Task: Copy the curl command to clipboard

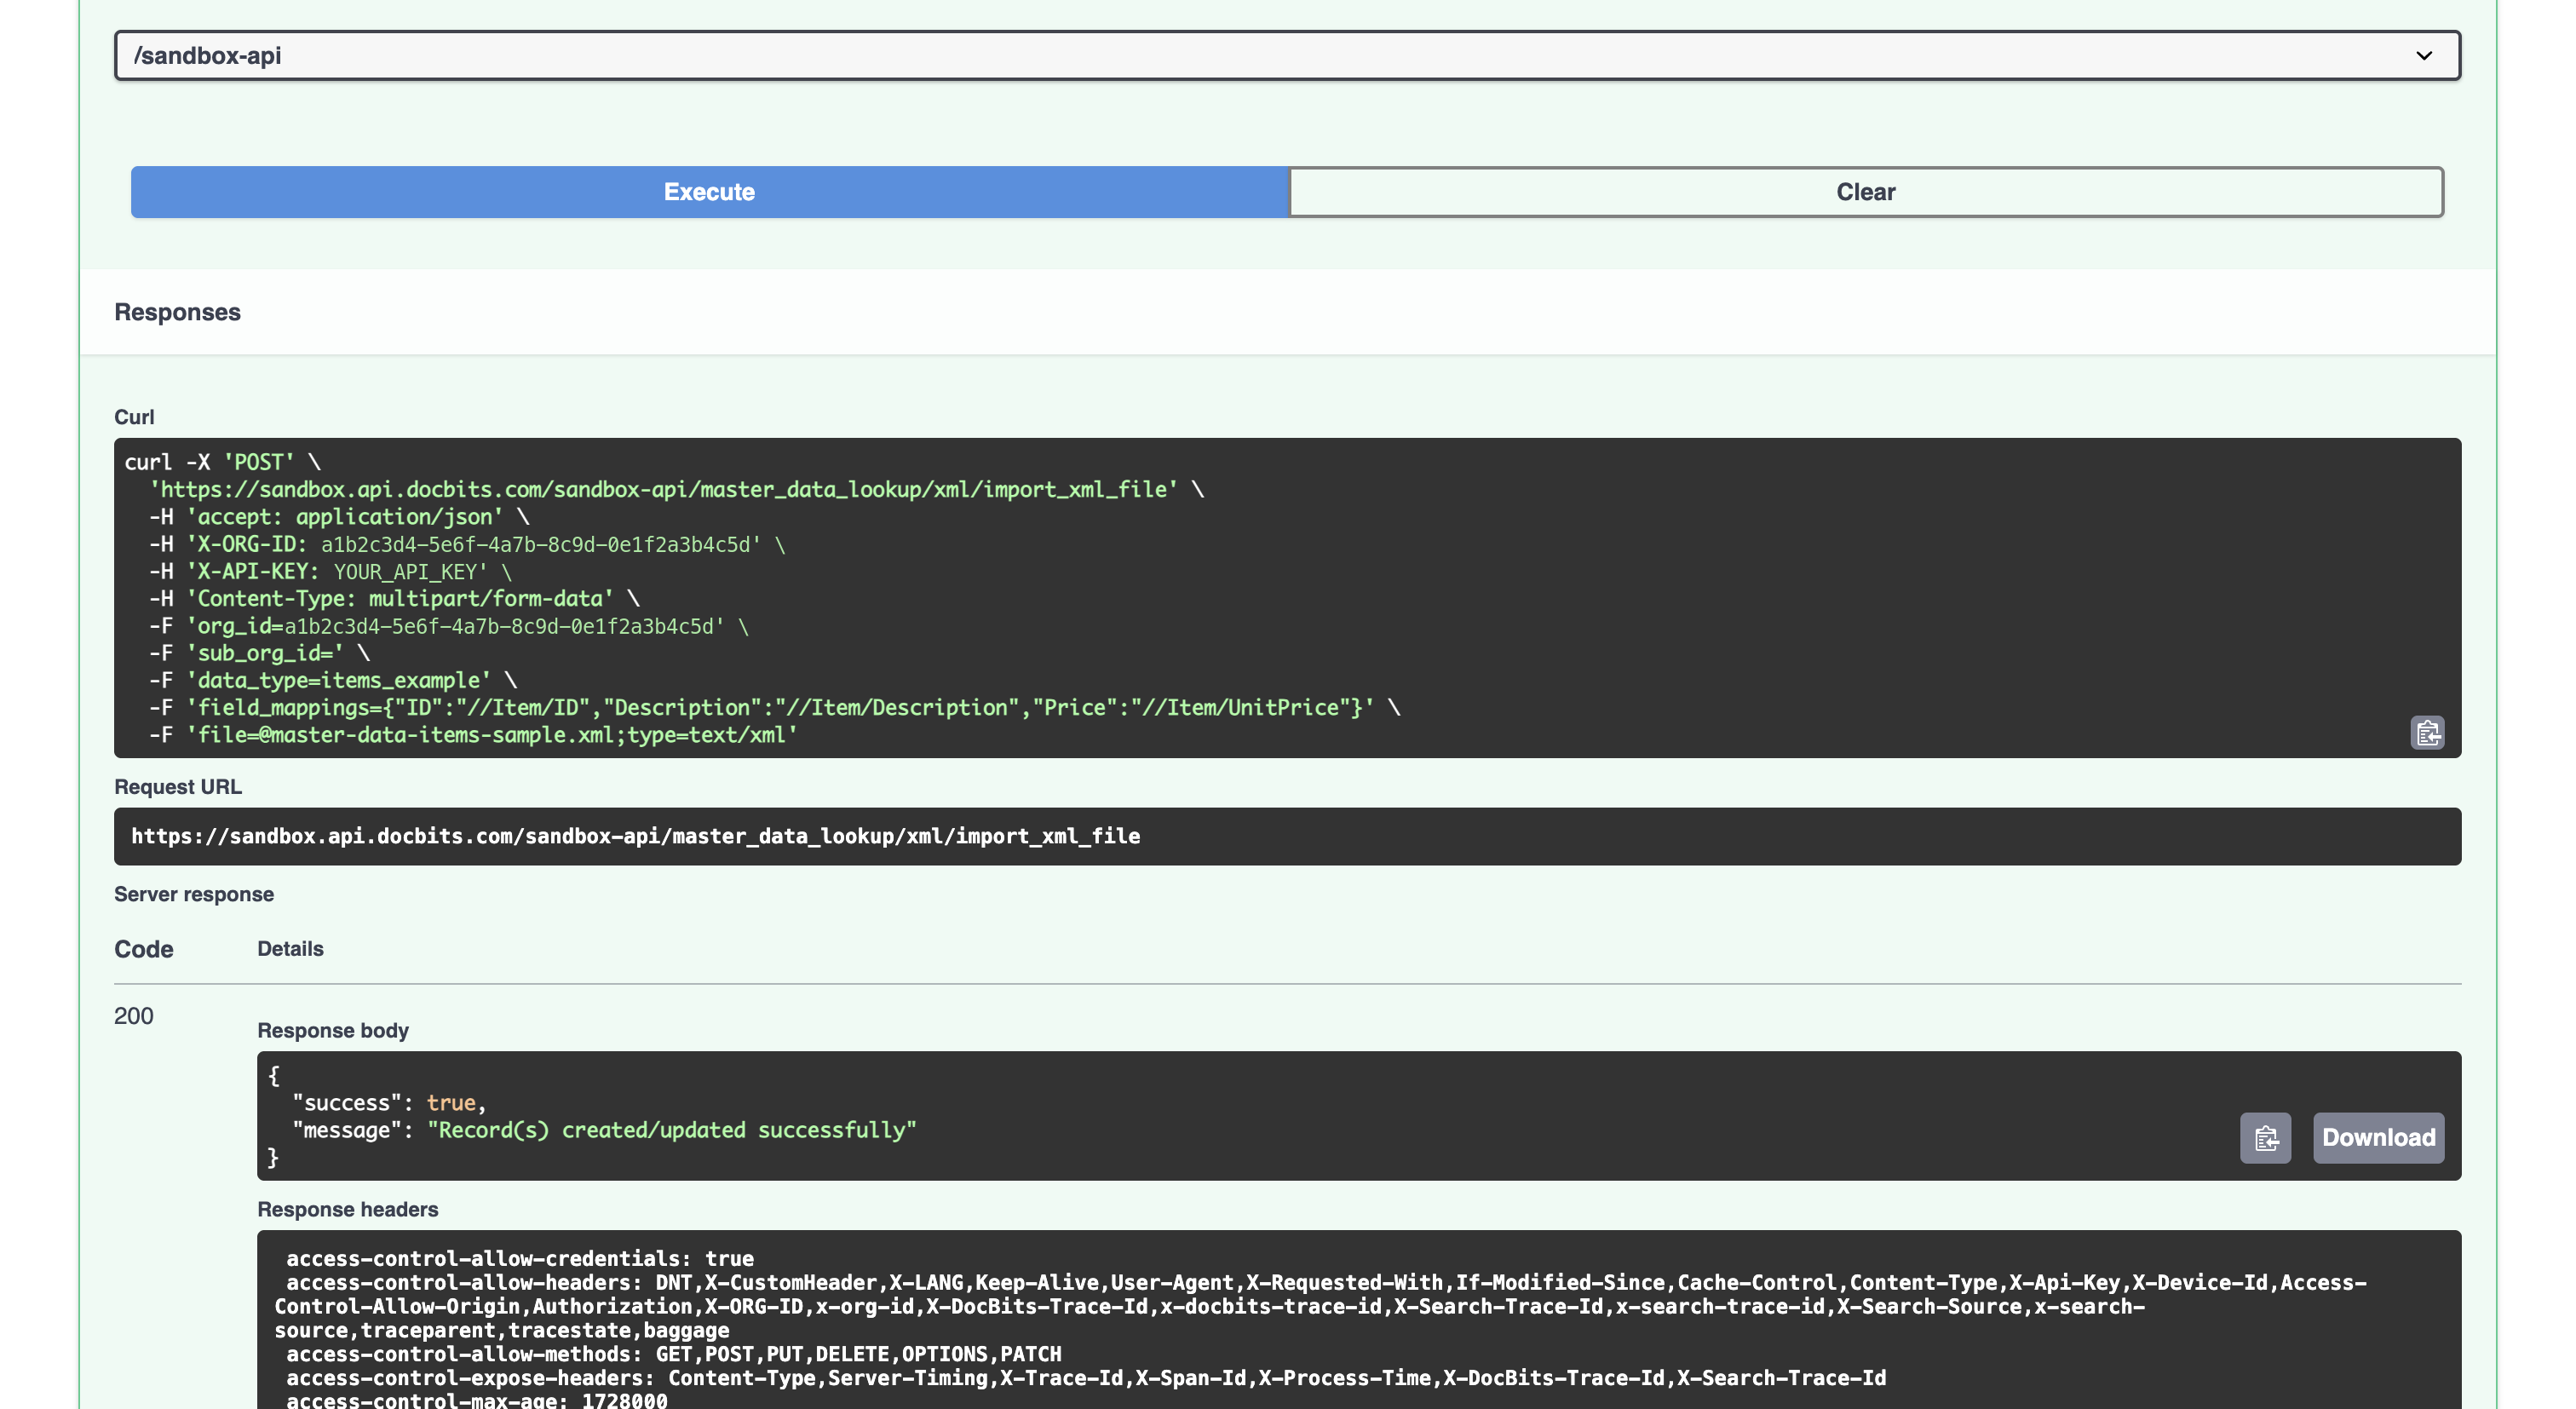Action: pos(2427,733)
